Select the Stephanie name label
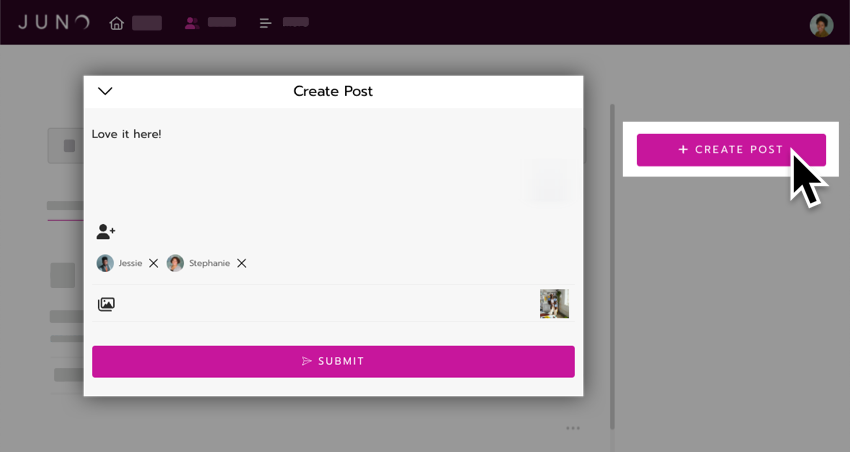The height and width of the screenshot is (452, 850). tap(209, 263)
